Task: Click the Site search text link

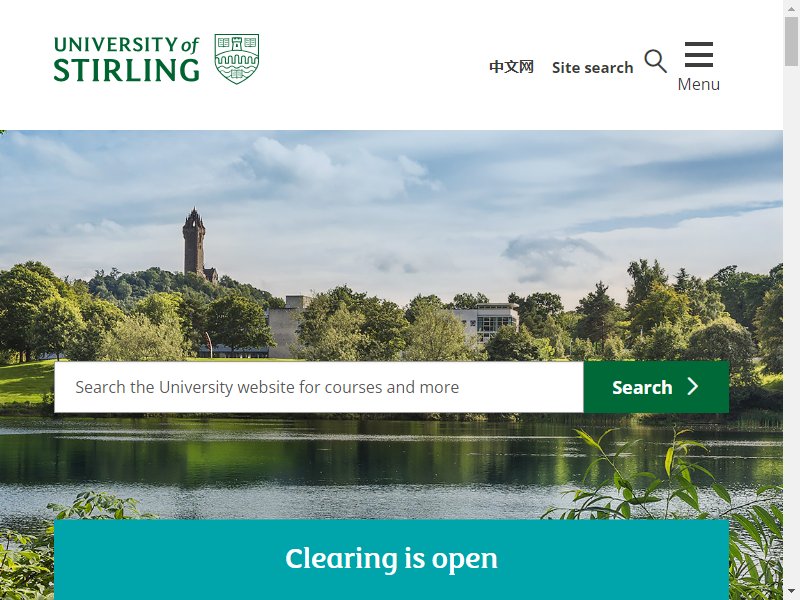Action: pos(592,67)
